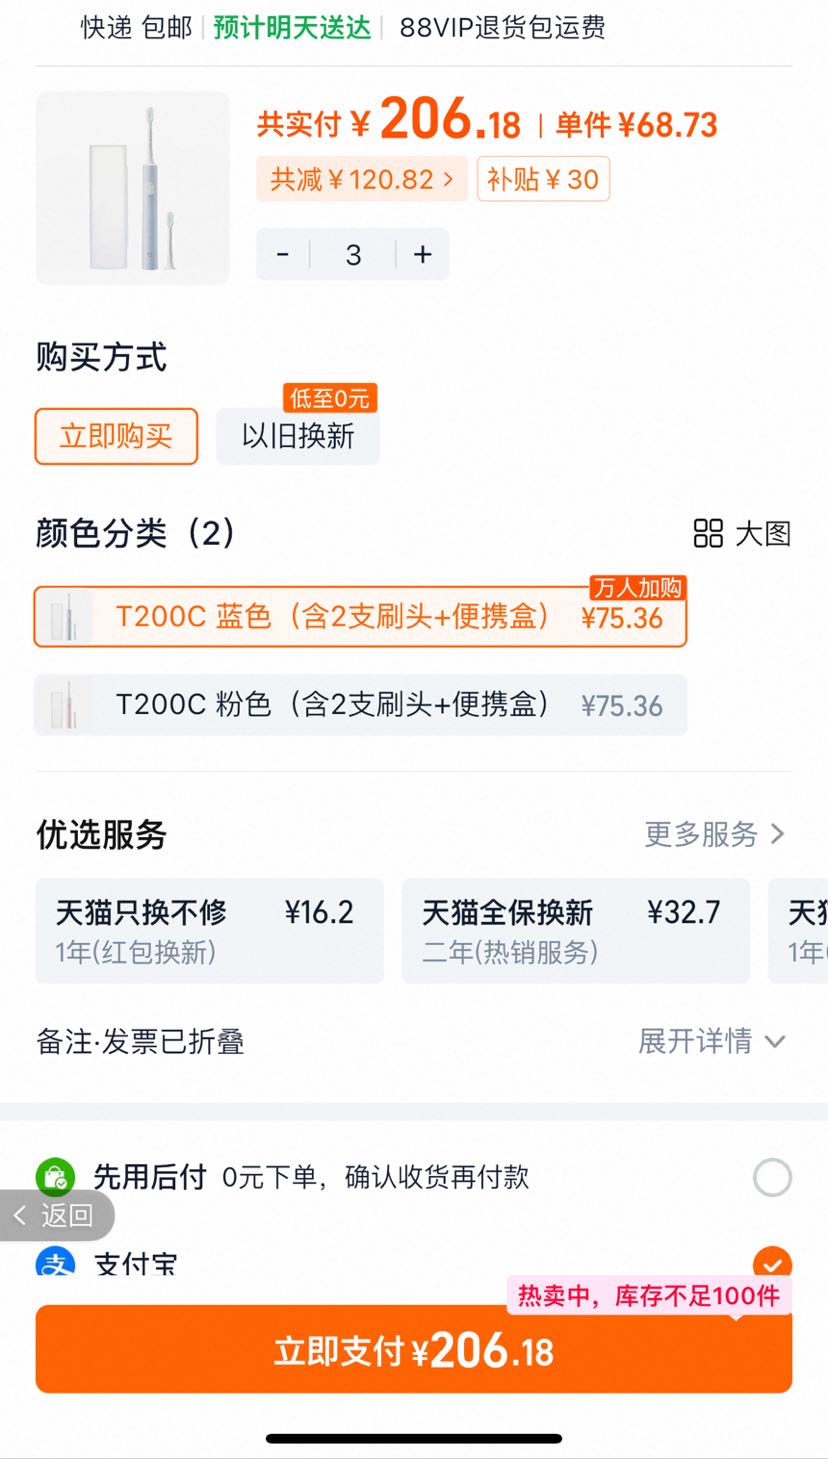Open the blue T200C color thumbnail
828x1459 pixels.
(66, 617)
